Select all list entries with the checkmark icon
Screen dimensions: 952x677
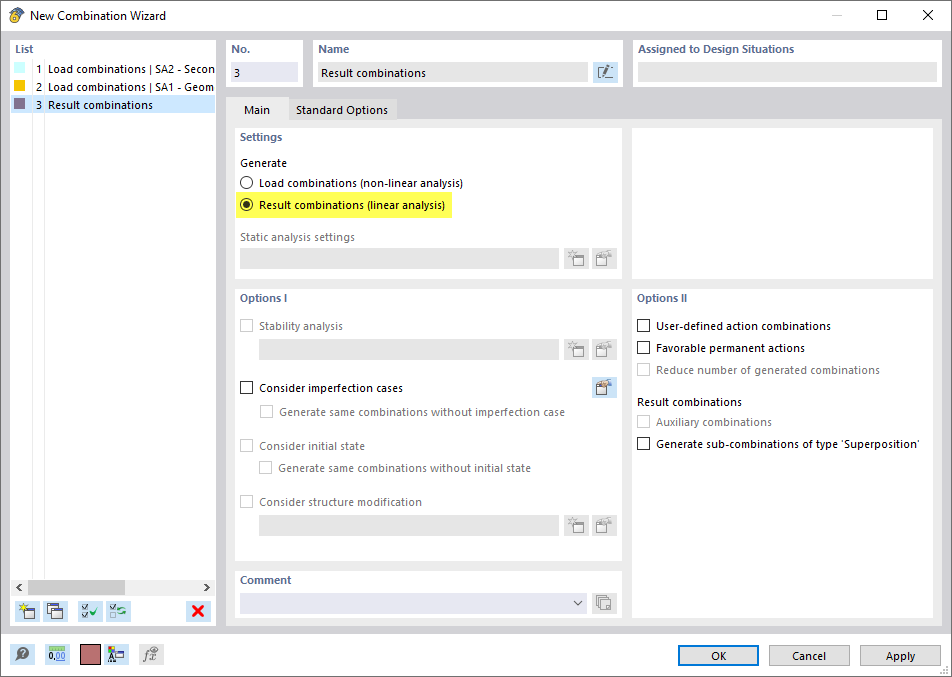(x=89, y=611)
